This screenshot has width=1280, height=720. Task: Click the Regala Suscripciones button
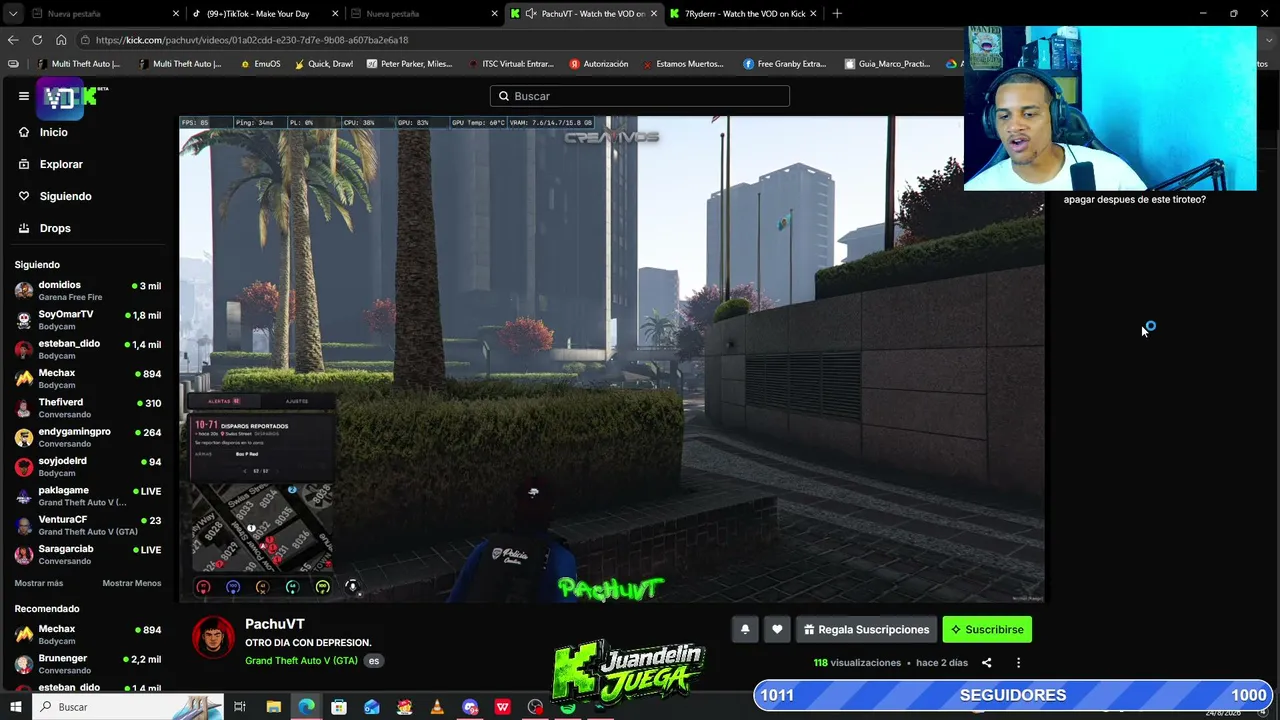click(866, 629)
